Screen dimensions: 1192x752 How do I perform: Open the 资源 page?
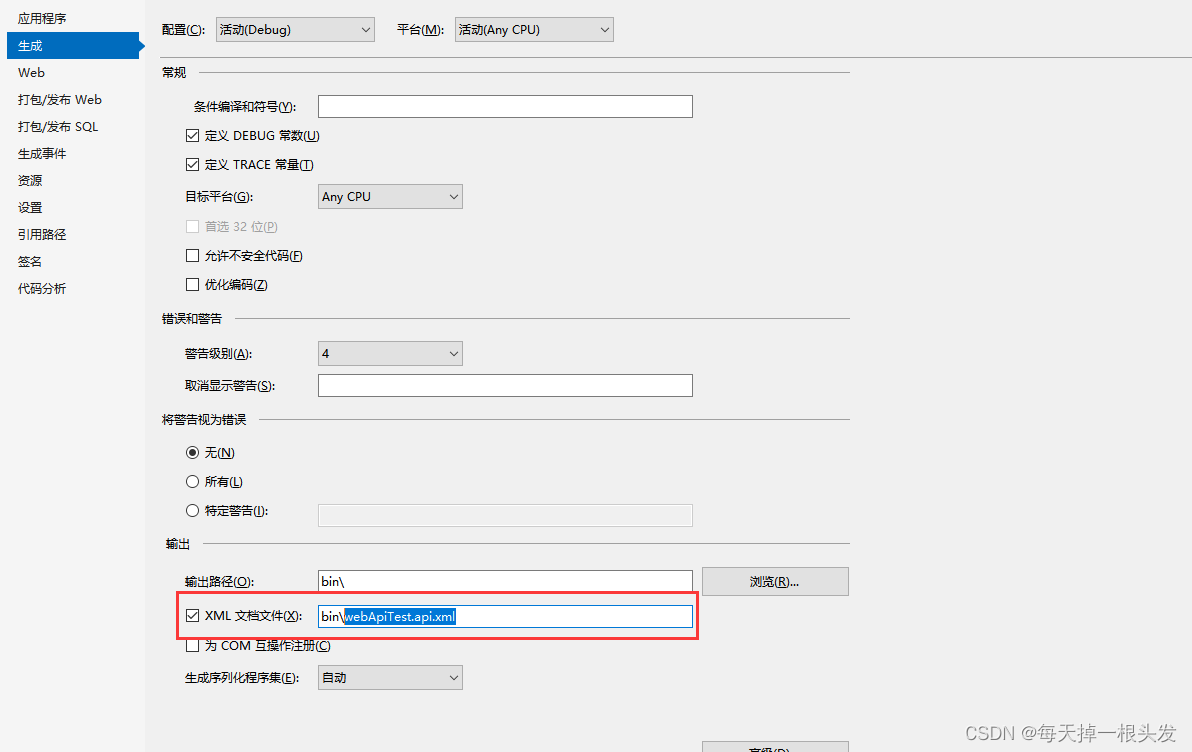29,180
